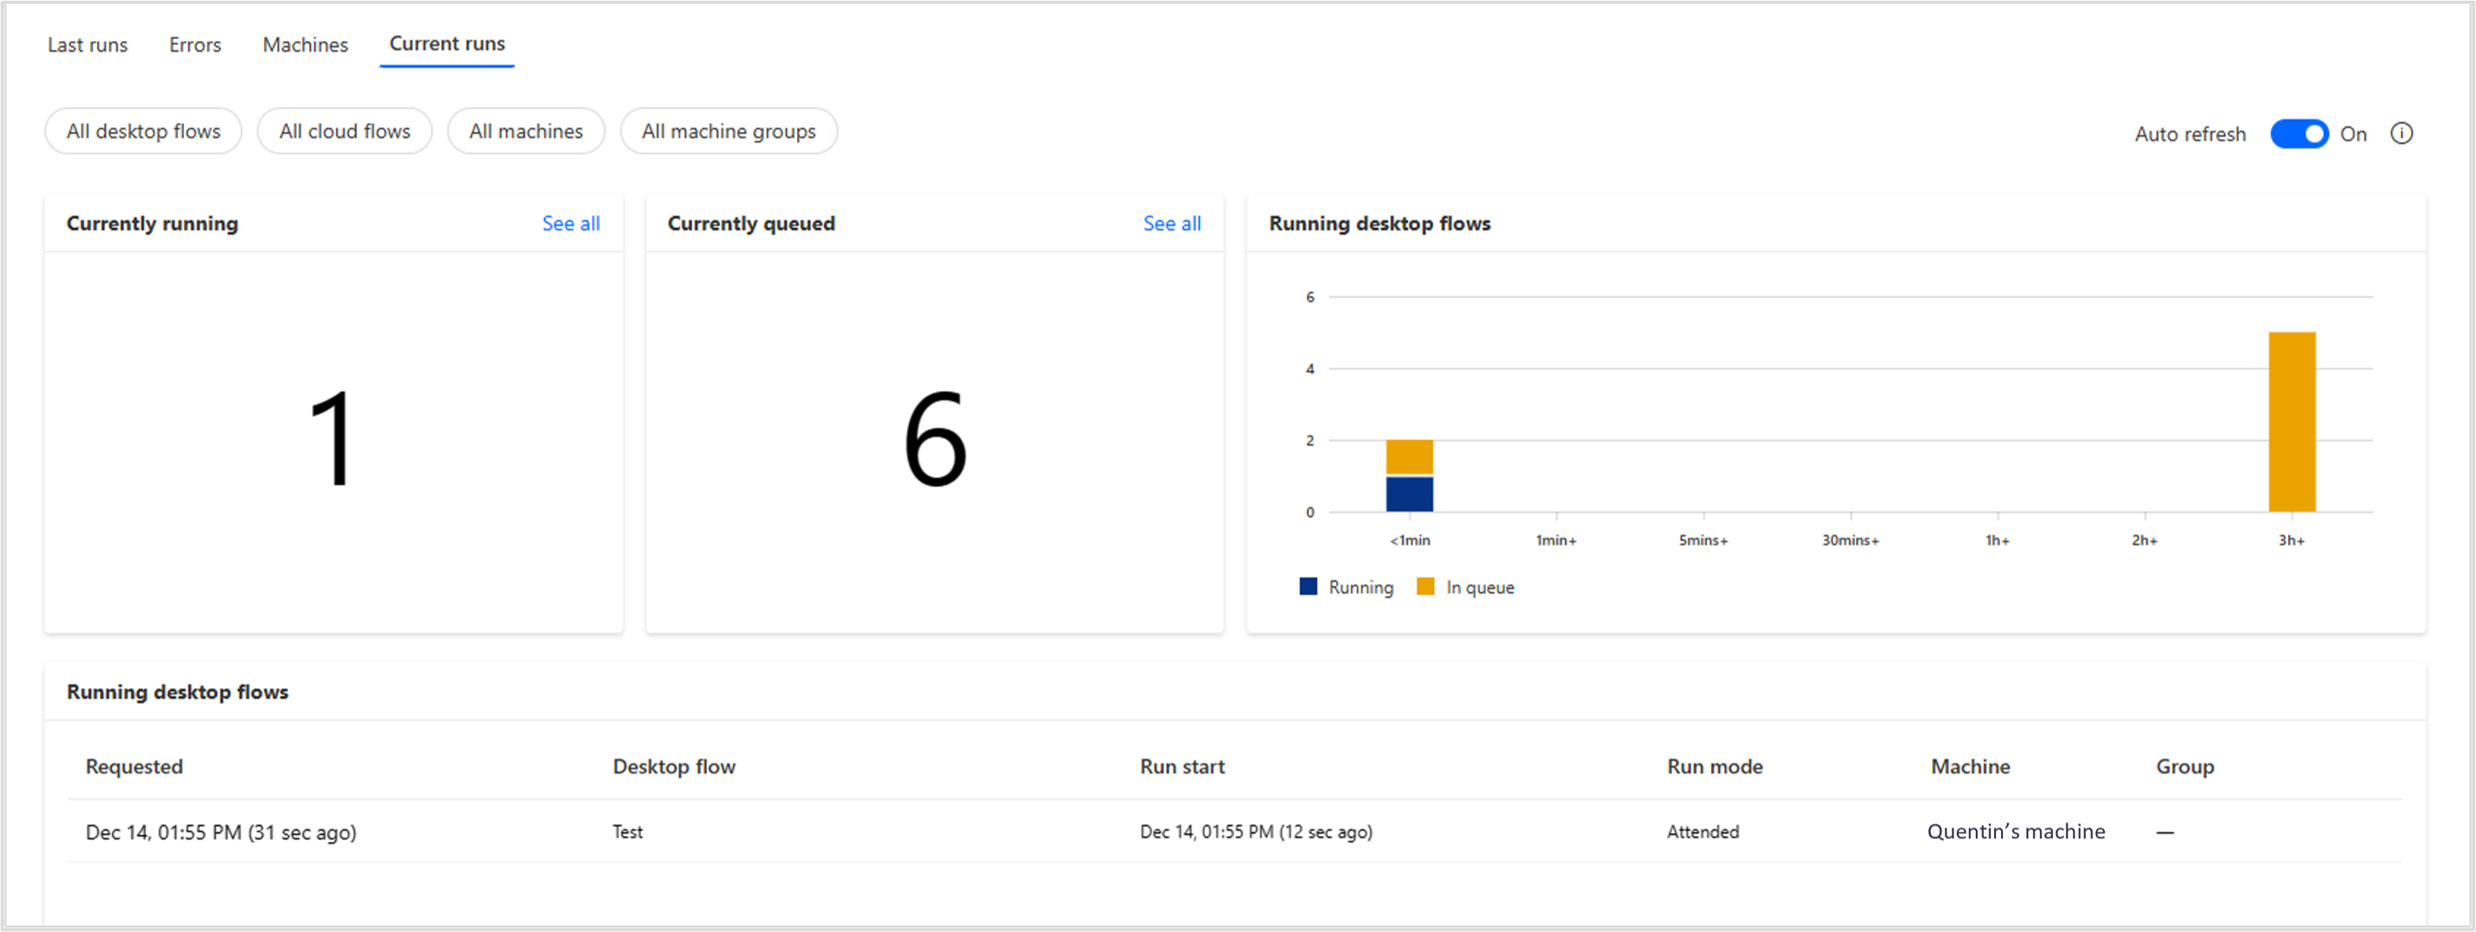Open the All cloud flows filter
This screenshot has height=932, width=2476.
344,131
